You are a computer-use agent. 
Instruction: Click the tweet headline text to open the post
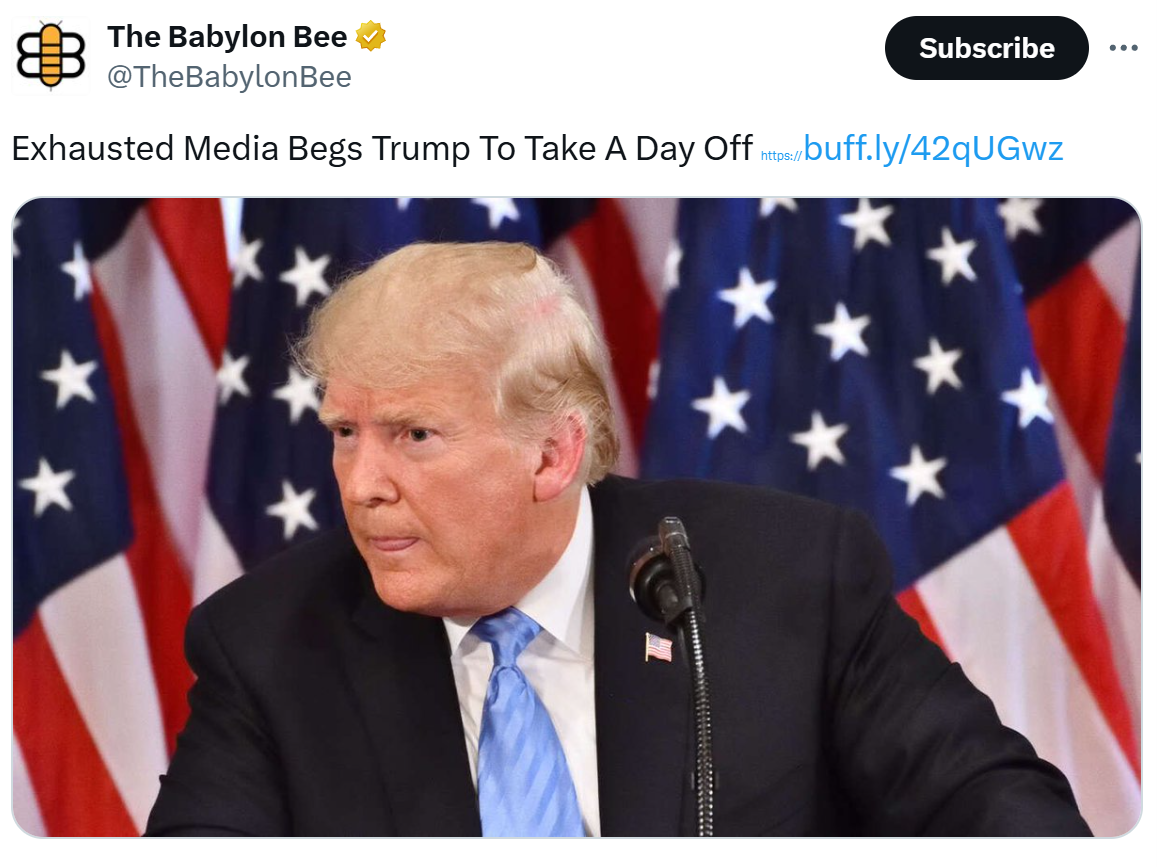[x=382, y=148]
